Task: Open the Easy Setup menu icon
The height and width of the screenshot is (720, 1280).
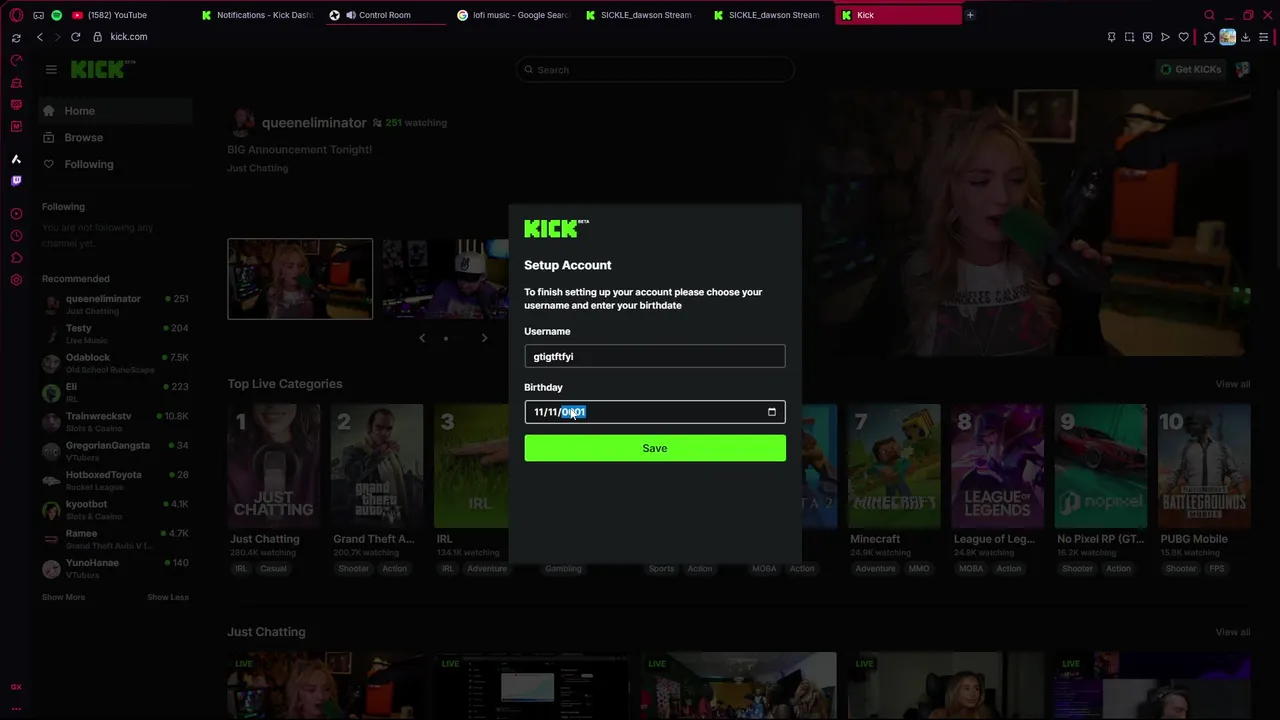Action: (x=1264, y=37)
